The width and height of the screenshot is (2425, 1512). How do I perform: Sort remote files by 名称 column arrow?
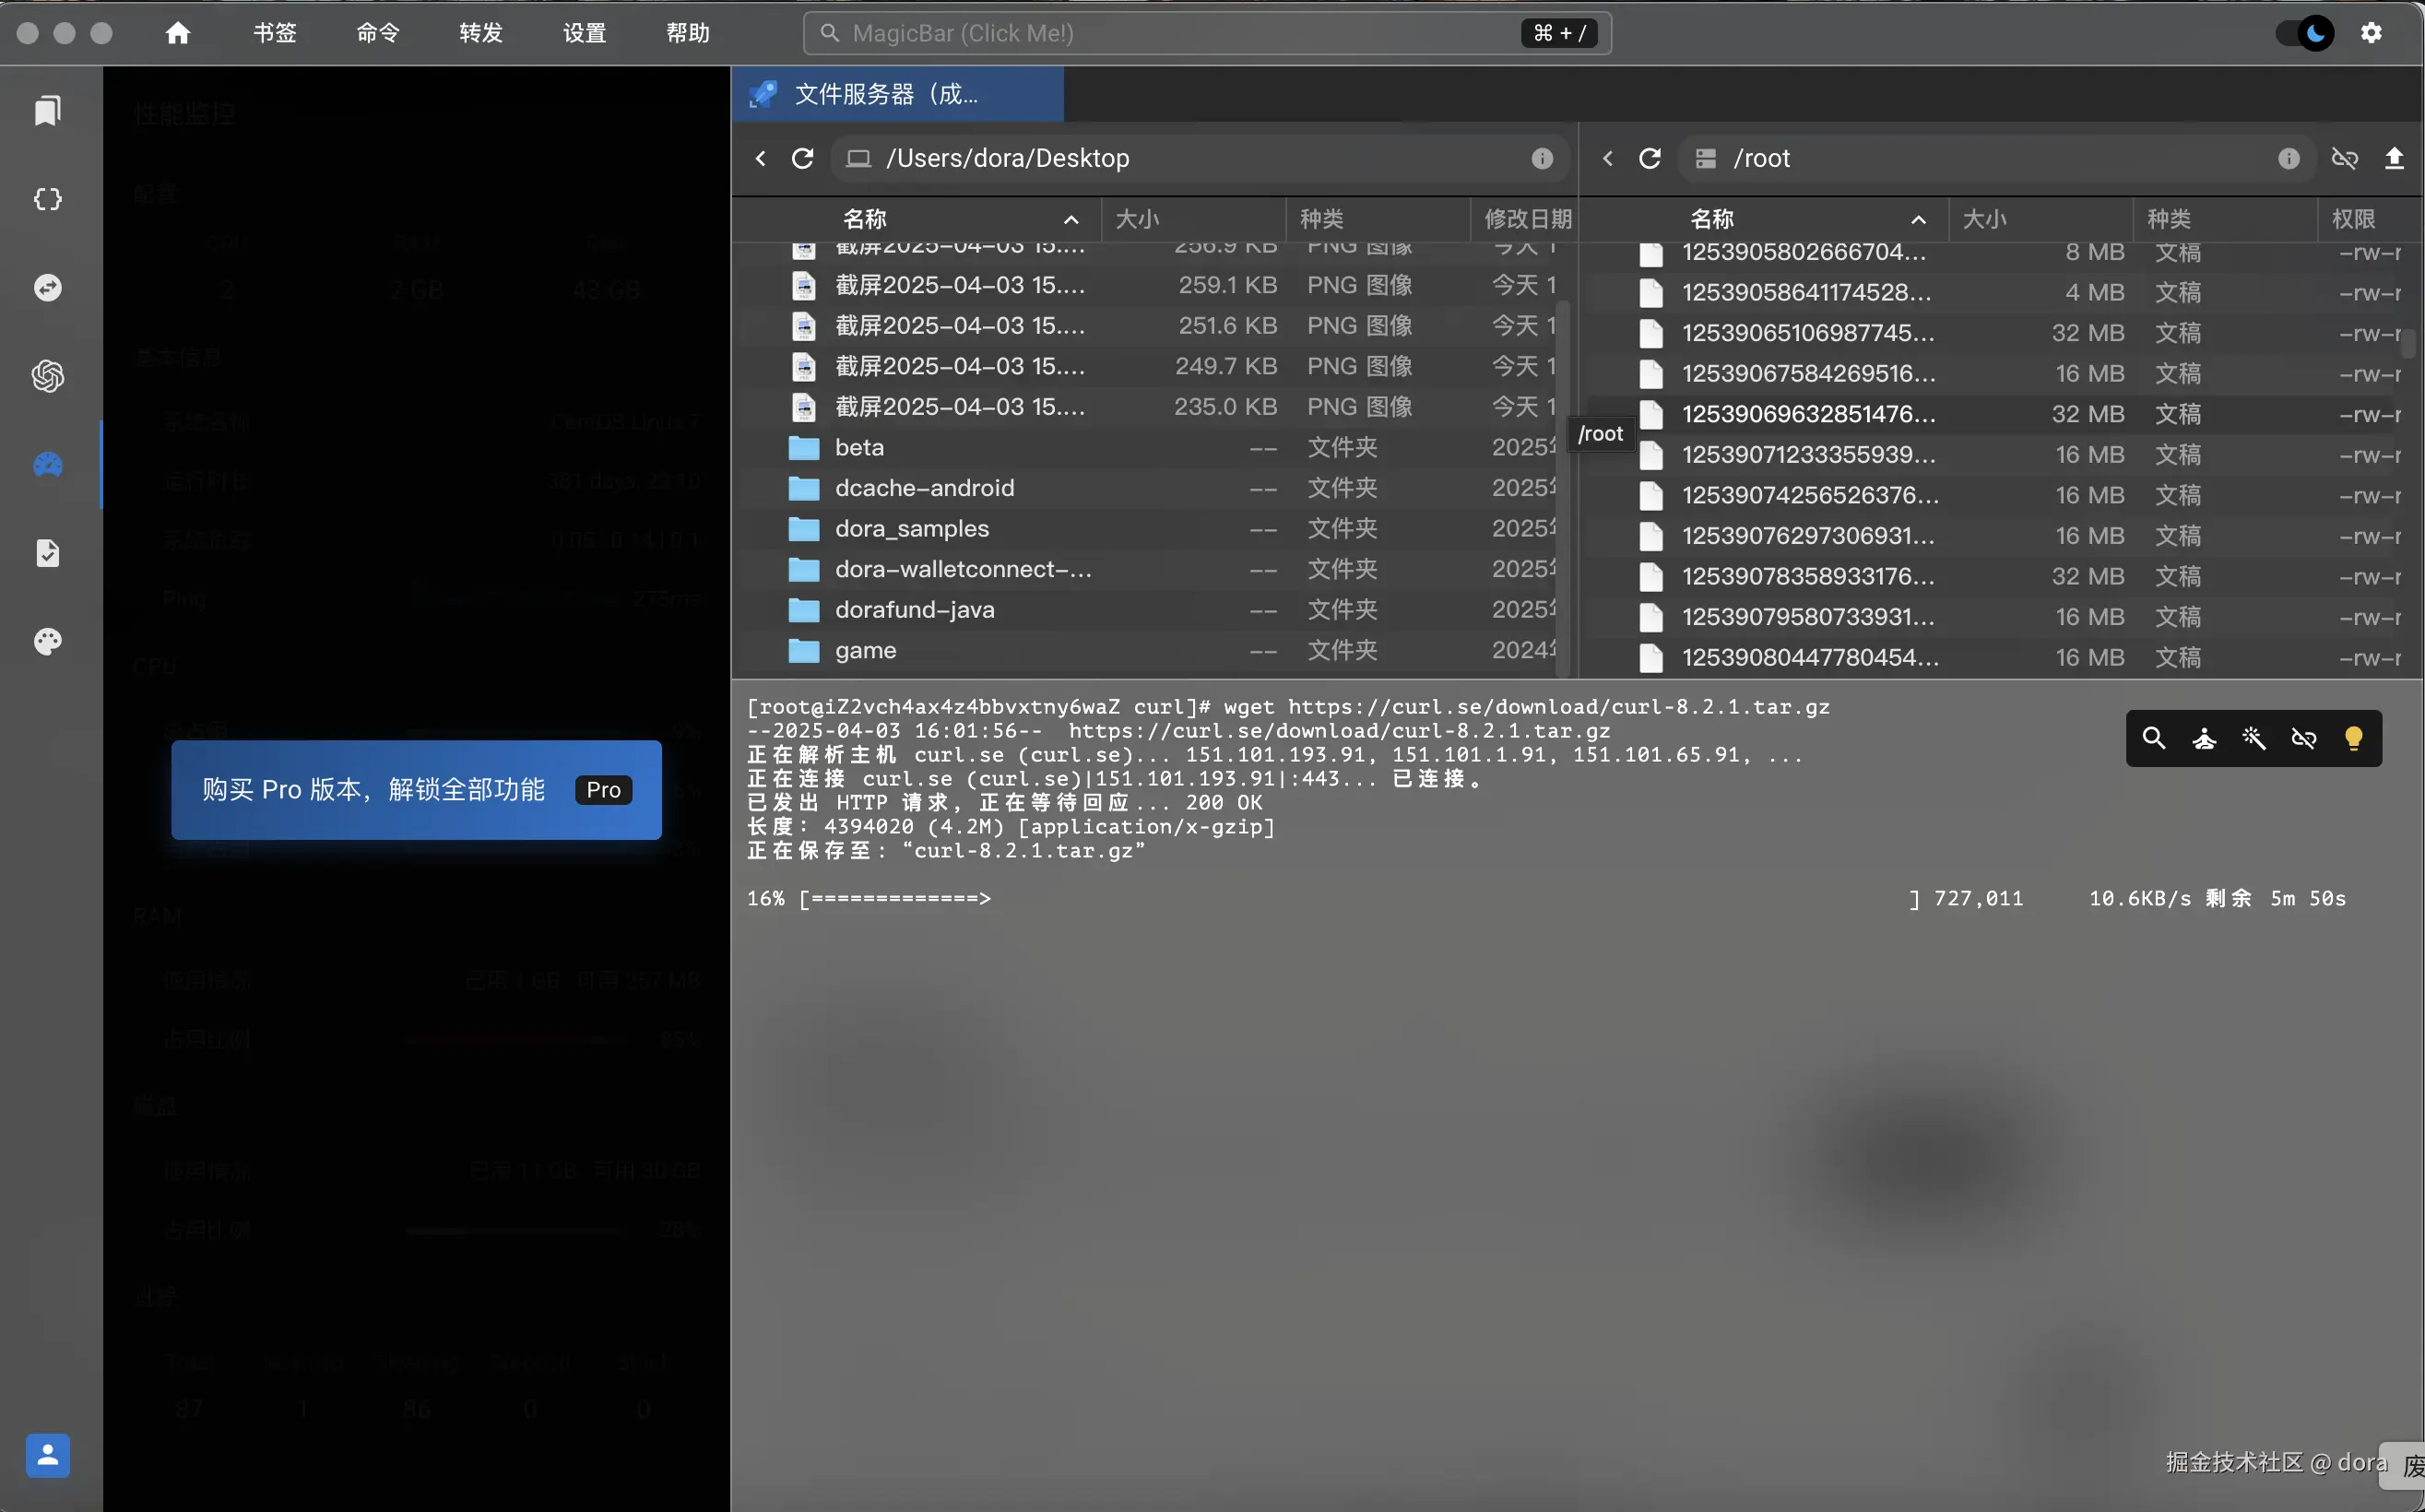click(x=1918, y=219)
